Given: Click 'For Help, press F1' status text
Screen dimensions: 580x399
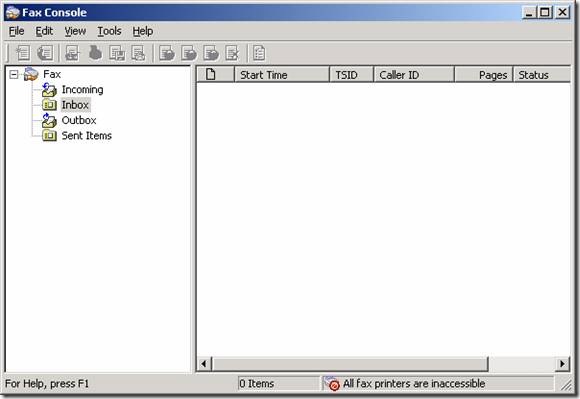Looking at the screenshot, I should click(x=47, y=384).
